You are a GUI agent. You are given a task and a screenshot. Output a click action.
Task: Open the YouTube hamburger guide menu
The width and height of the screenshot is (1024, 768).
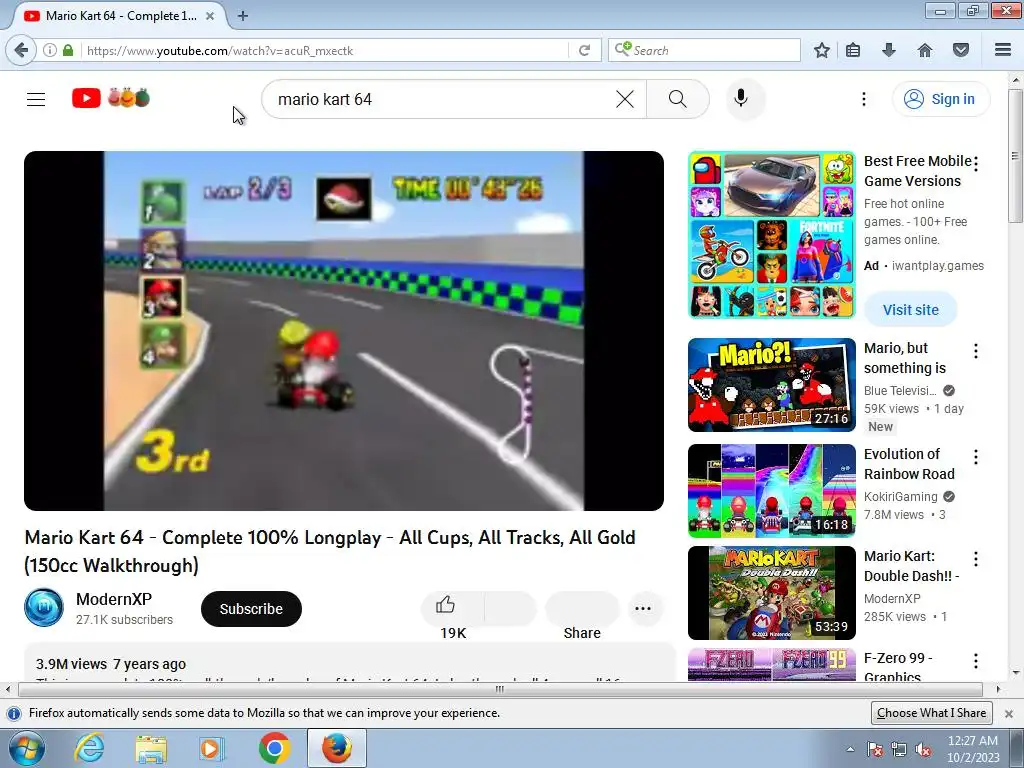(x=36, y=99)
